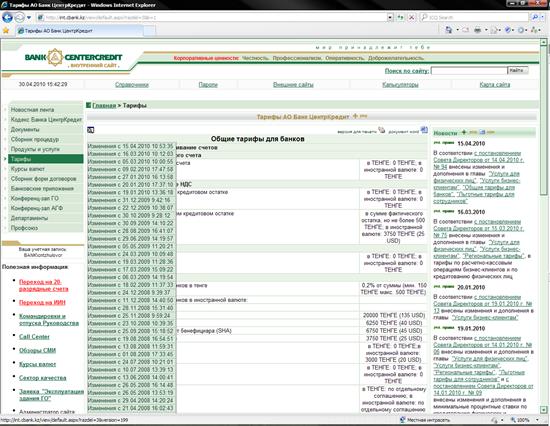Click the change history icon above the list
The width and height of the screenshot is (550, 426).
point(90,130)
